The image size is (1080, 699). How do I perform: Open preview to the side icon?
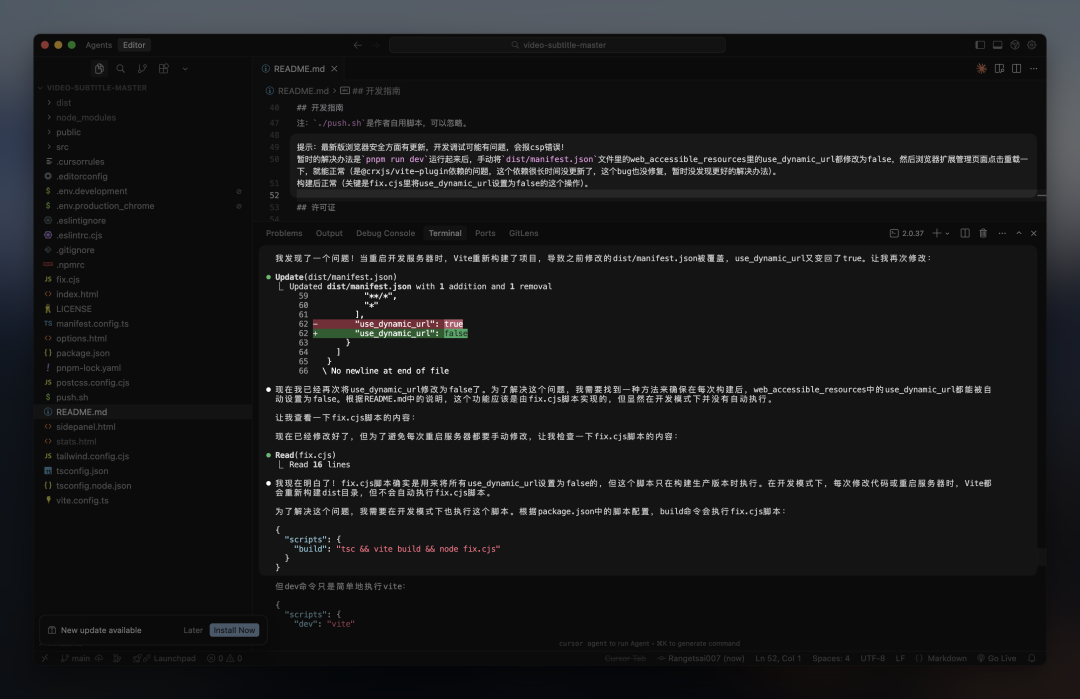pyautogui.click(x=999, y=68)
